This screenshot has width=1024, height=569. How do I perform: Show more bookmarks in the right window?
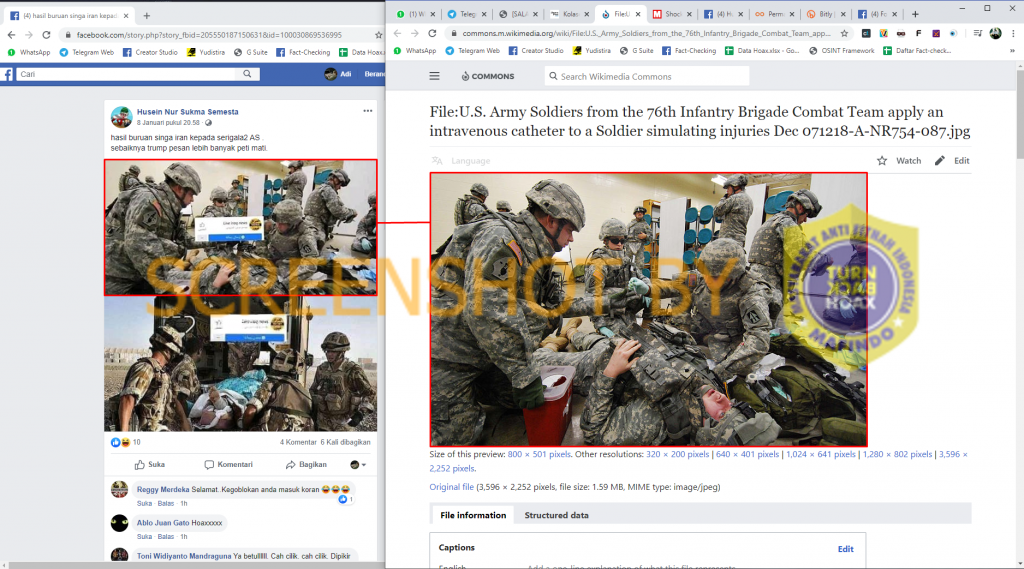tap(1012, 50)
